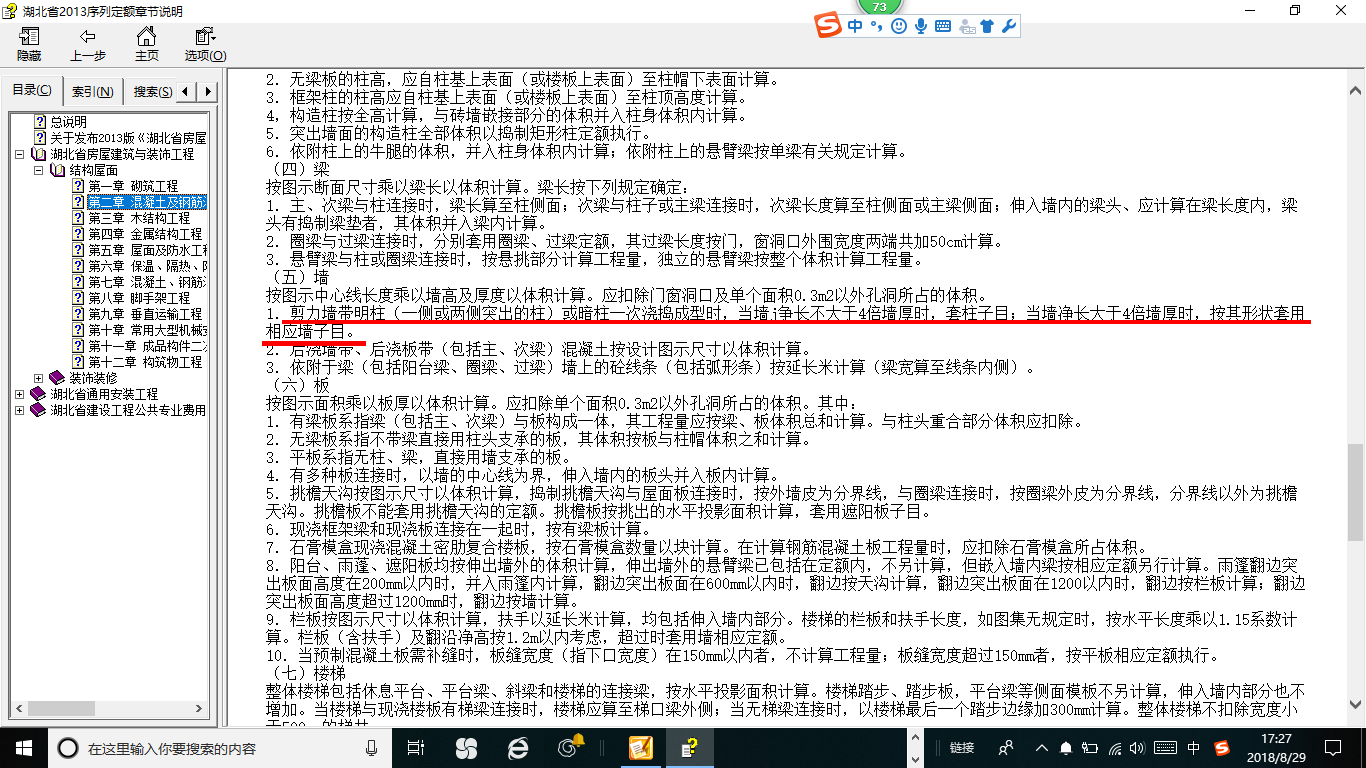Click the 隐藏 (Hide) toolbar button
Viewport: 1366px width, 768px height.
[x=29, y=44]
